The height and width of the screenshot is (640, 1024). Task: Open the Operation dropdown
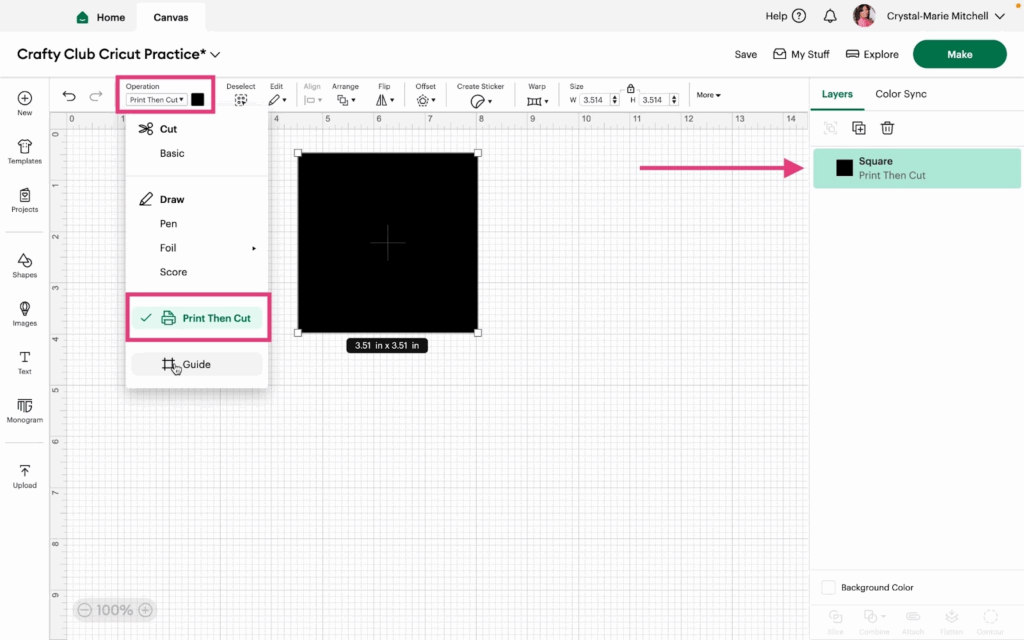tap(156, 100)
